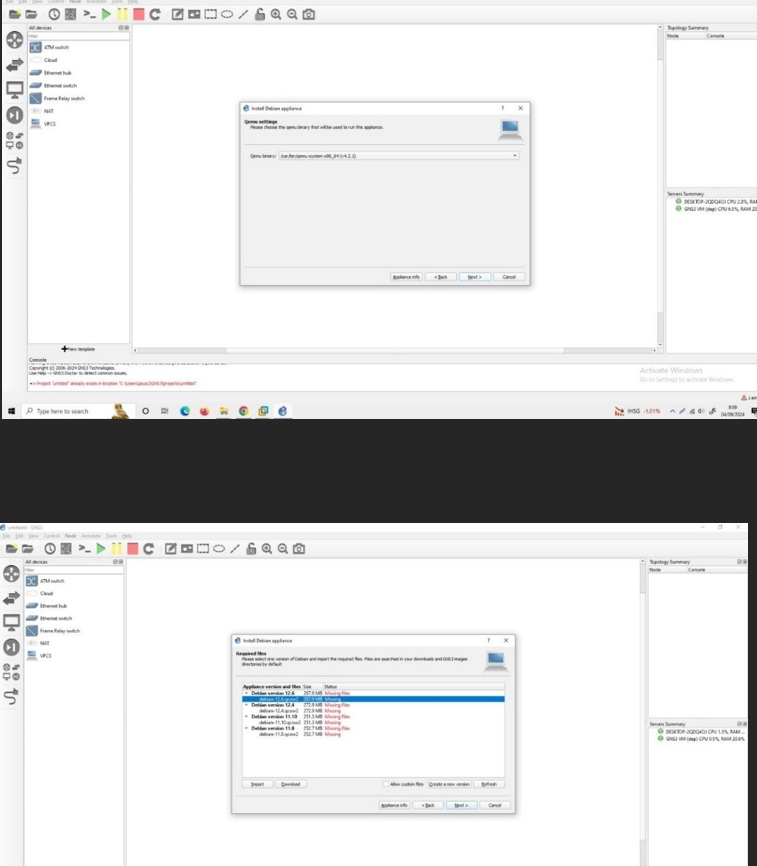Click Next in the Required files dialog
Viewport: 757px width, 866px height.
pyautogui.click(x=461, y=805)
